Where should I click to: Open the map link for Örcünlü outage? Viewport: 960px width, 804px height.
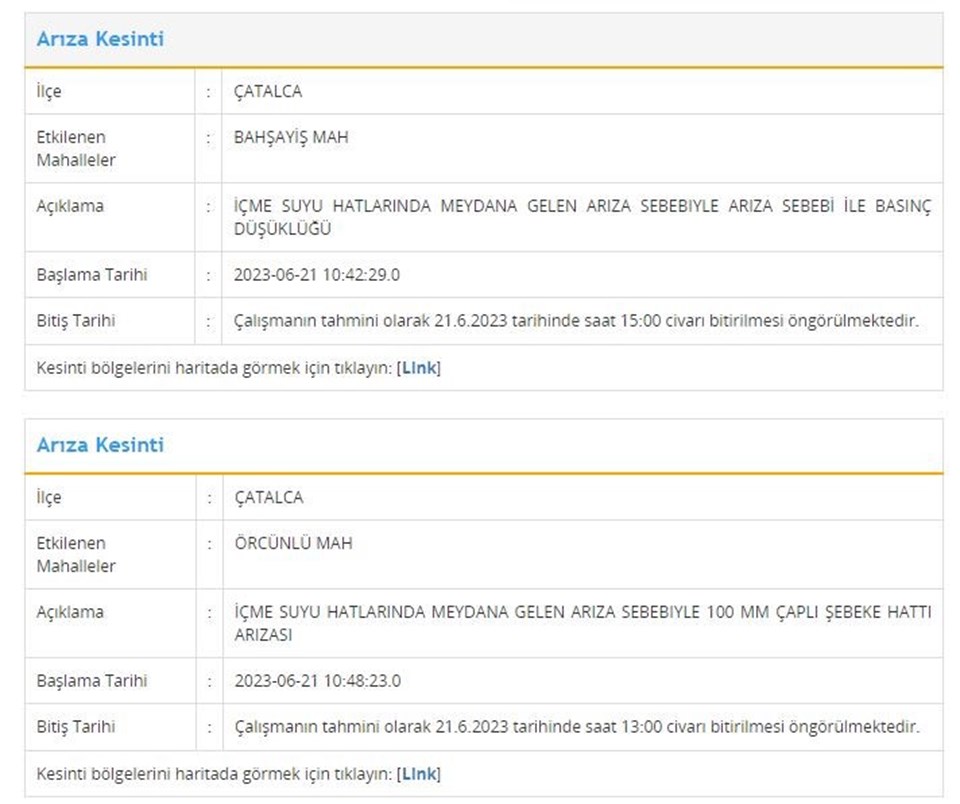(x=419, y=773)
